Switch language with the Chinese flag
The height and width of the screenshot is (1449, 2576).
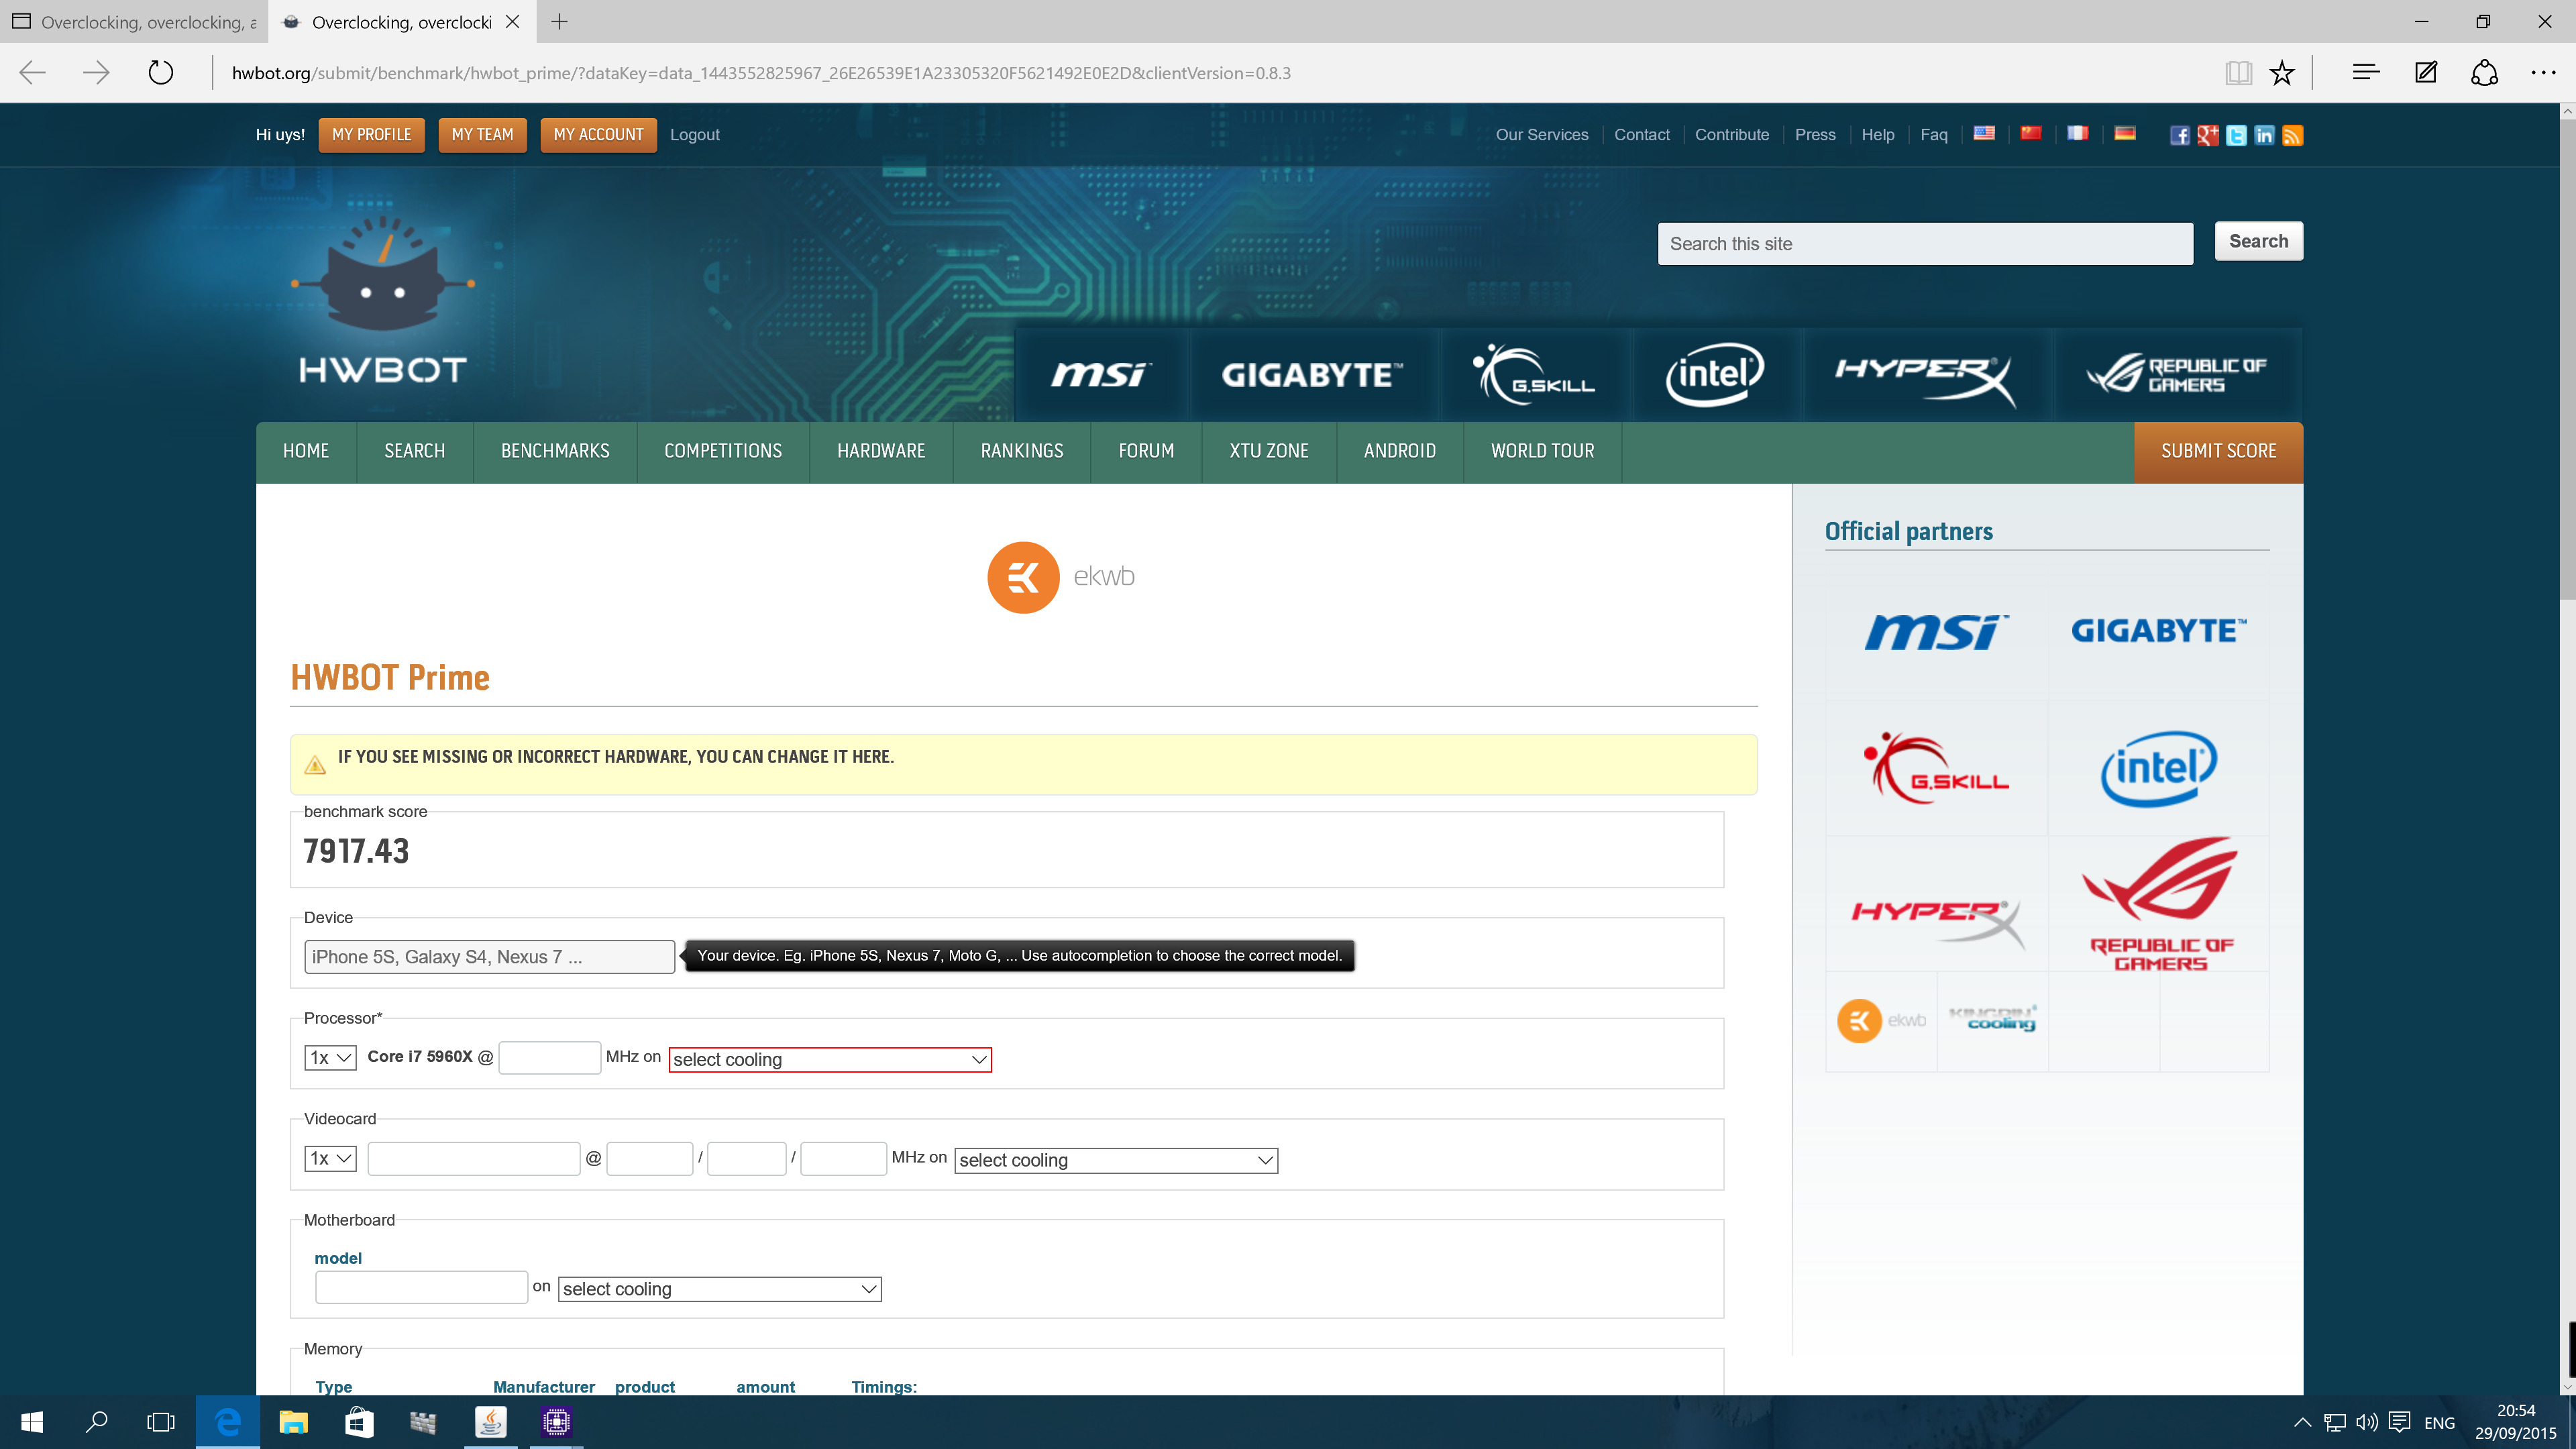(2030, 133)
